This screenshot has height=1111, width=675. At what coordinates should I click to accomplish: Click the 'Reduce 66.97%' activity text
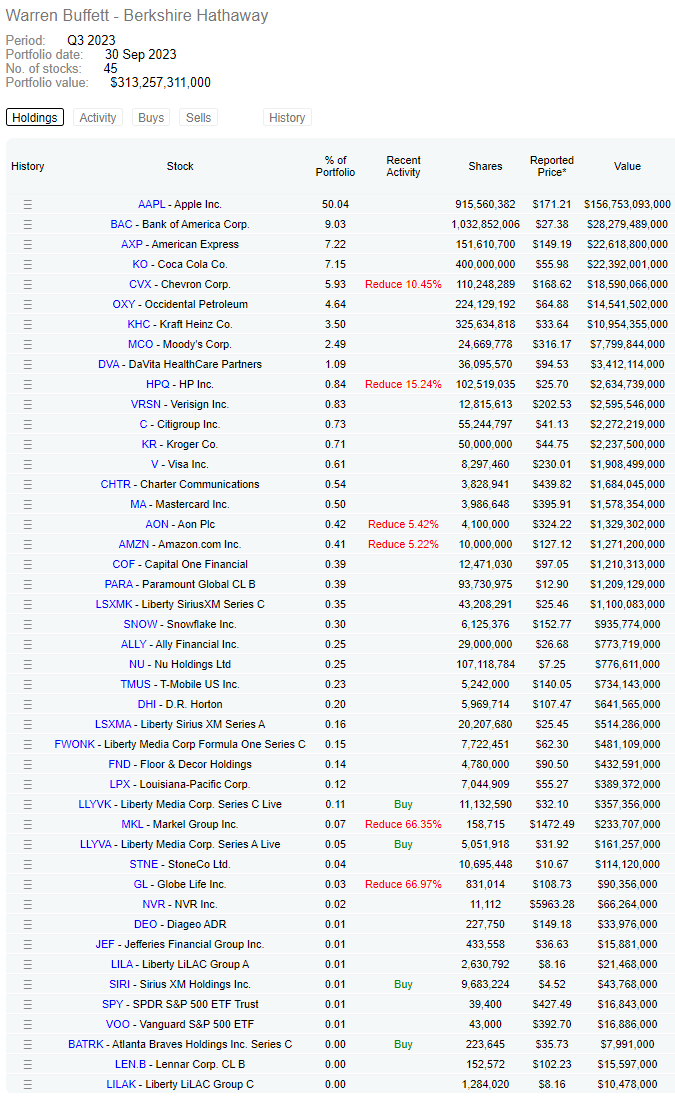tap(404, 885)
